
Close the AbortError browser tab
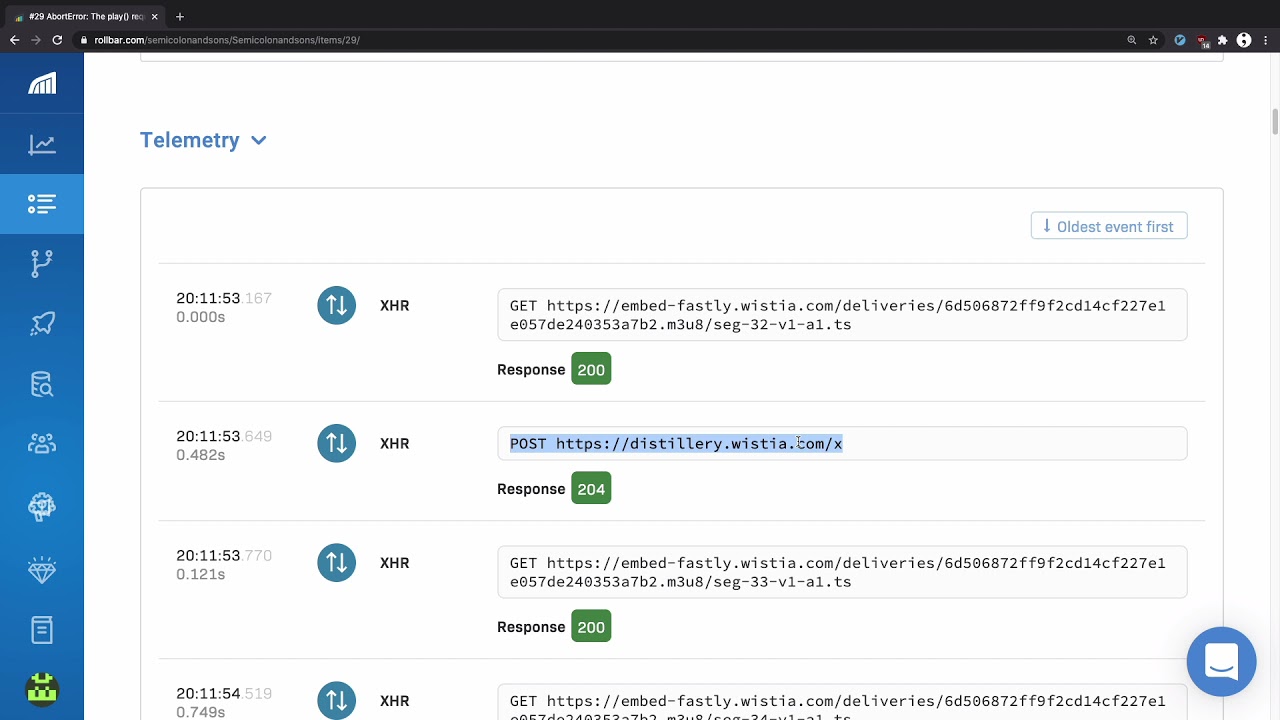[155, 16]
